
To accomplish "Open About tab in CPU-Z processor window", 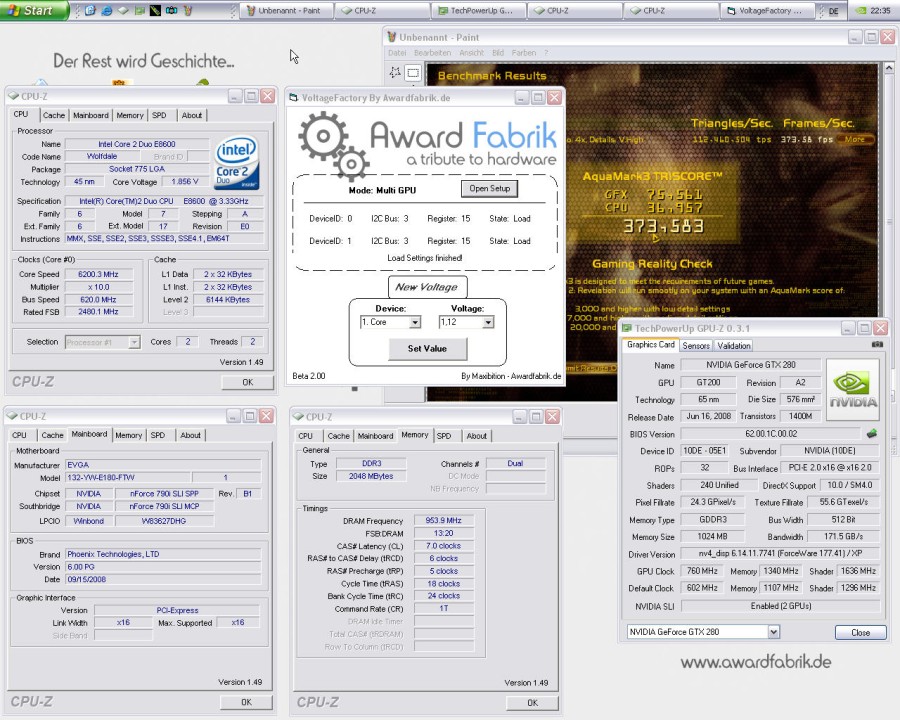I will point(192,115).
